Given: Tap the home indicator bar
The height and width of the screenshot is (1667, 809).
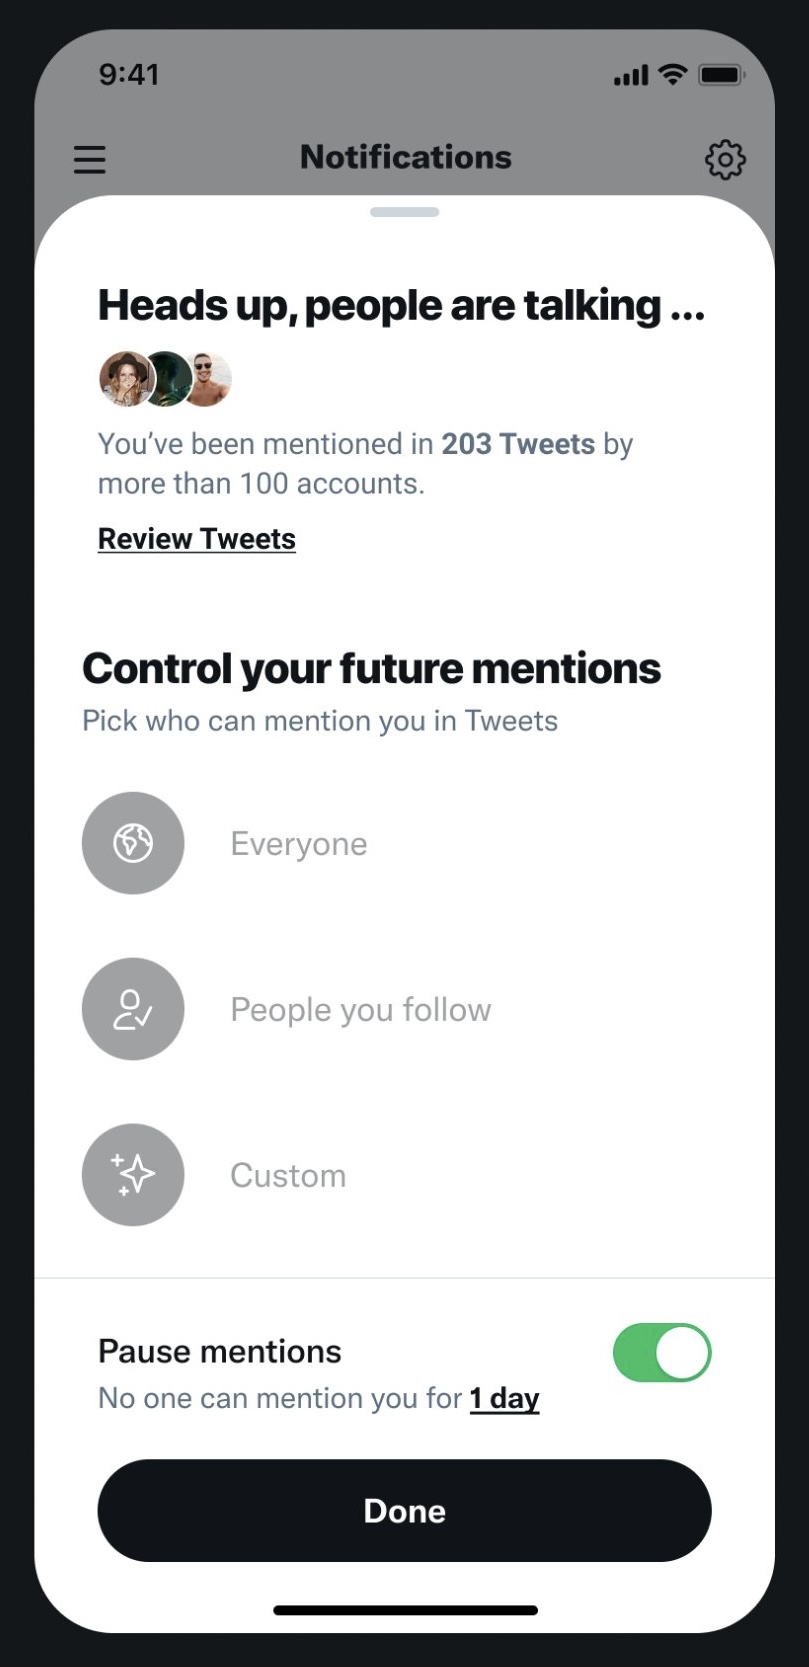Looking at the screenshot, I should [405, 1610].
